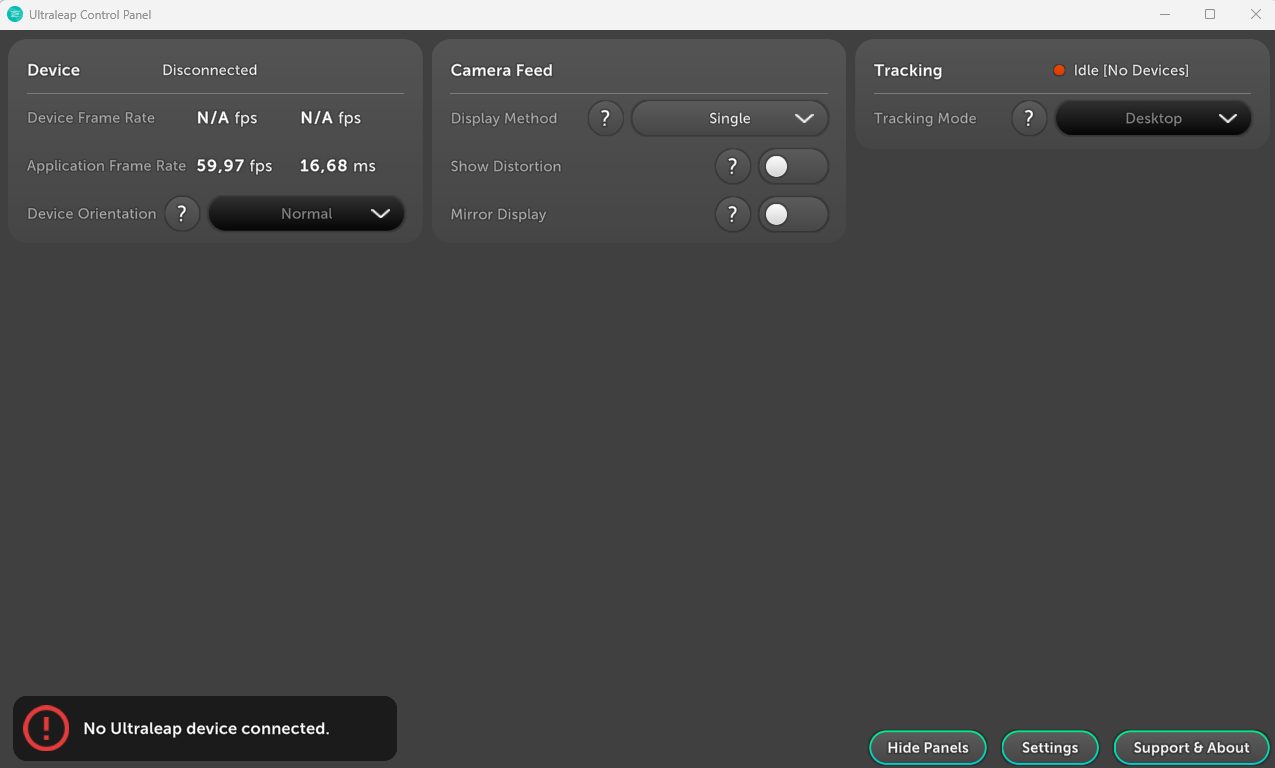Click the Application Frame Rate label

click(x=107, y=166)
